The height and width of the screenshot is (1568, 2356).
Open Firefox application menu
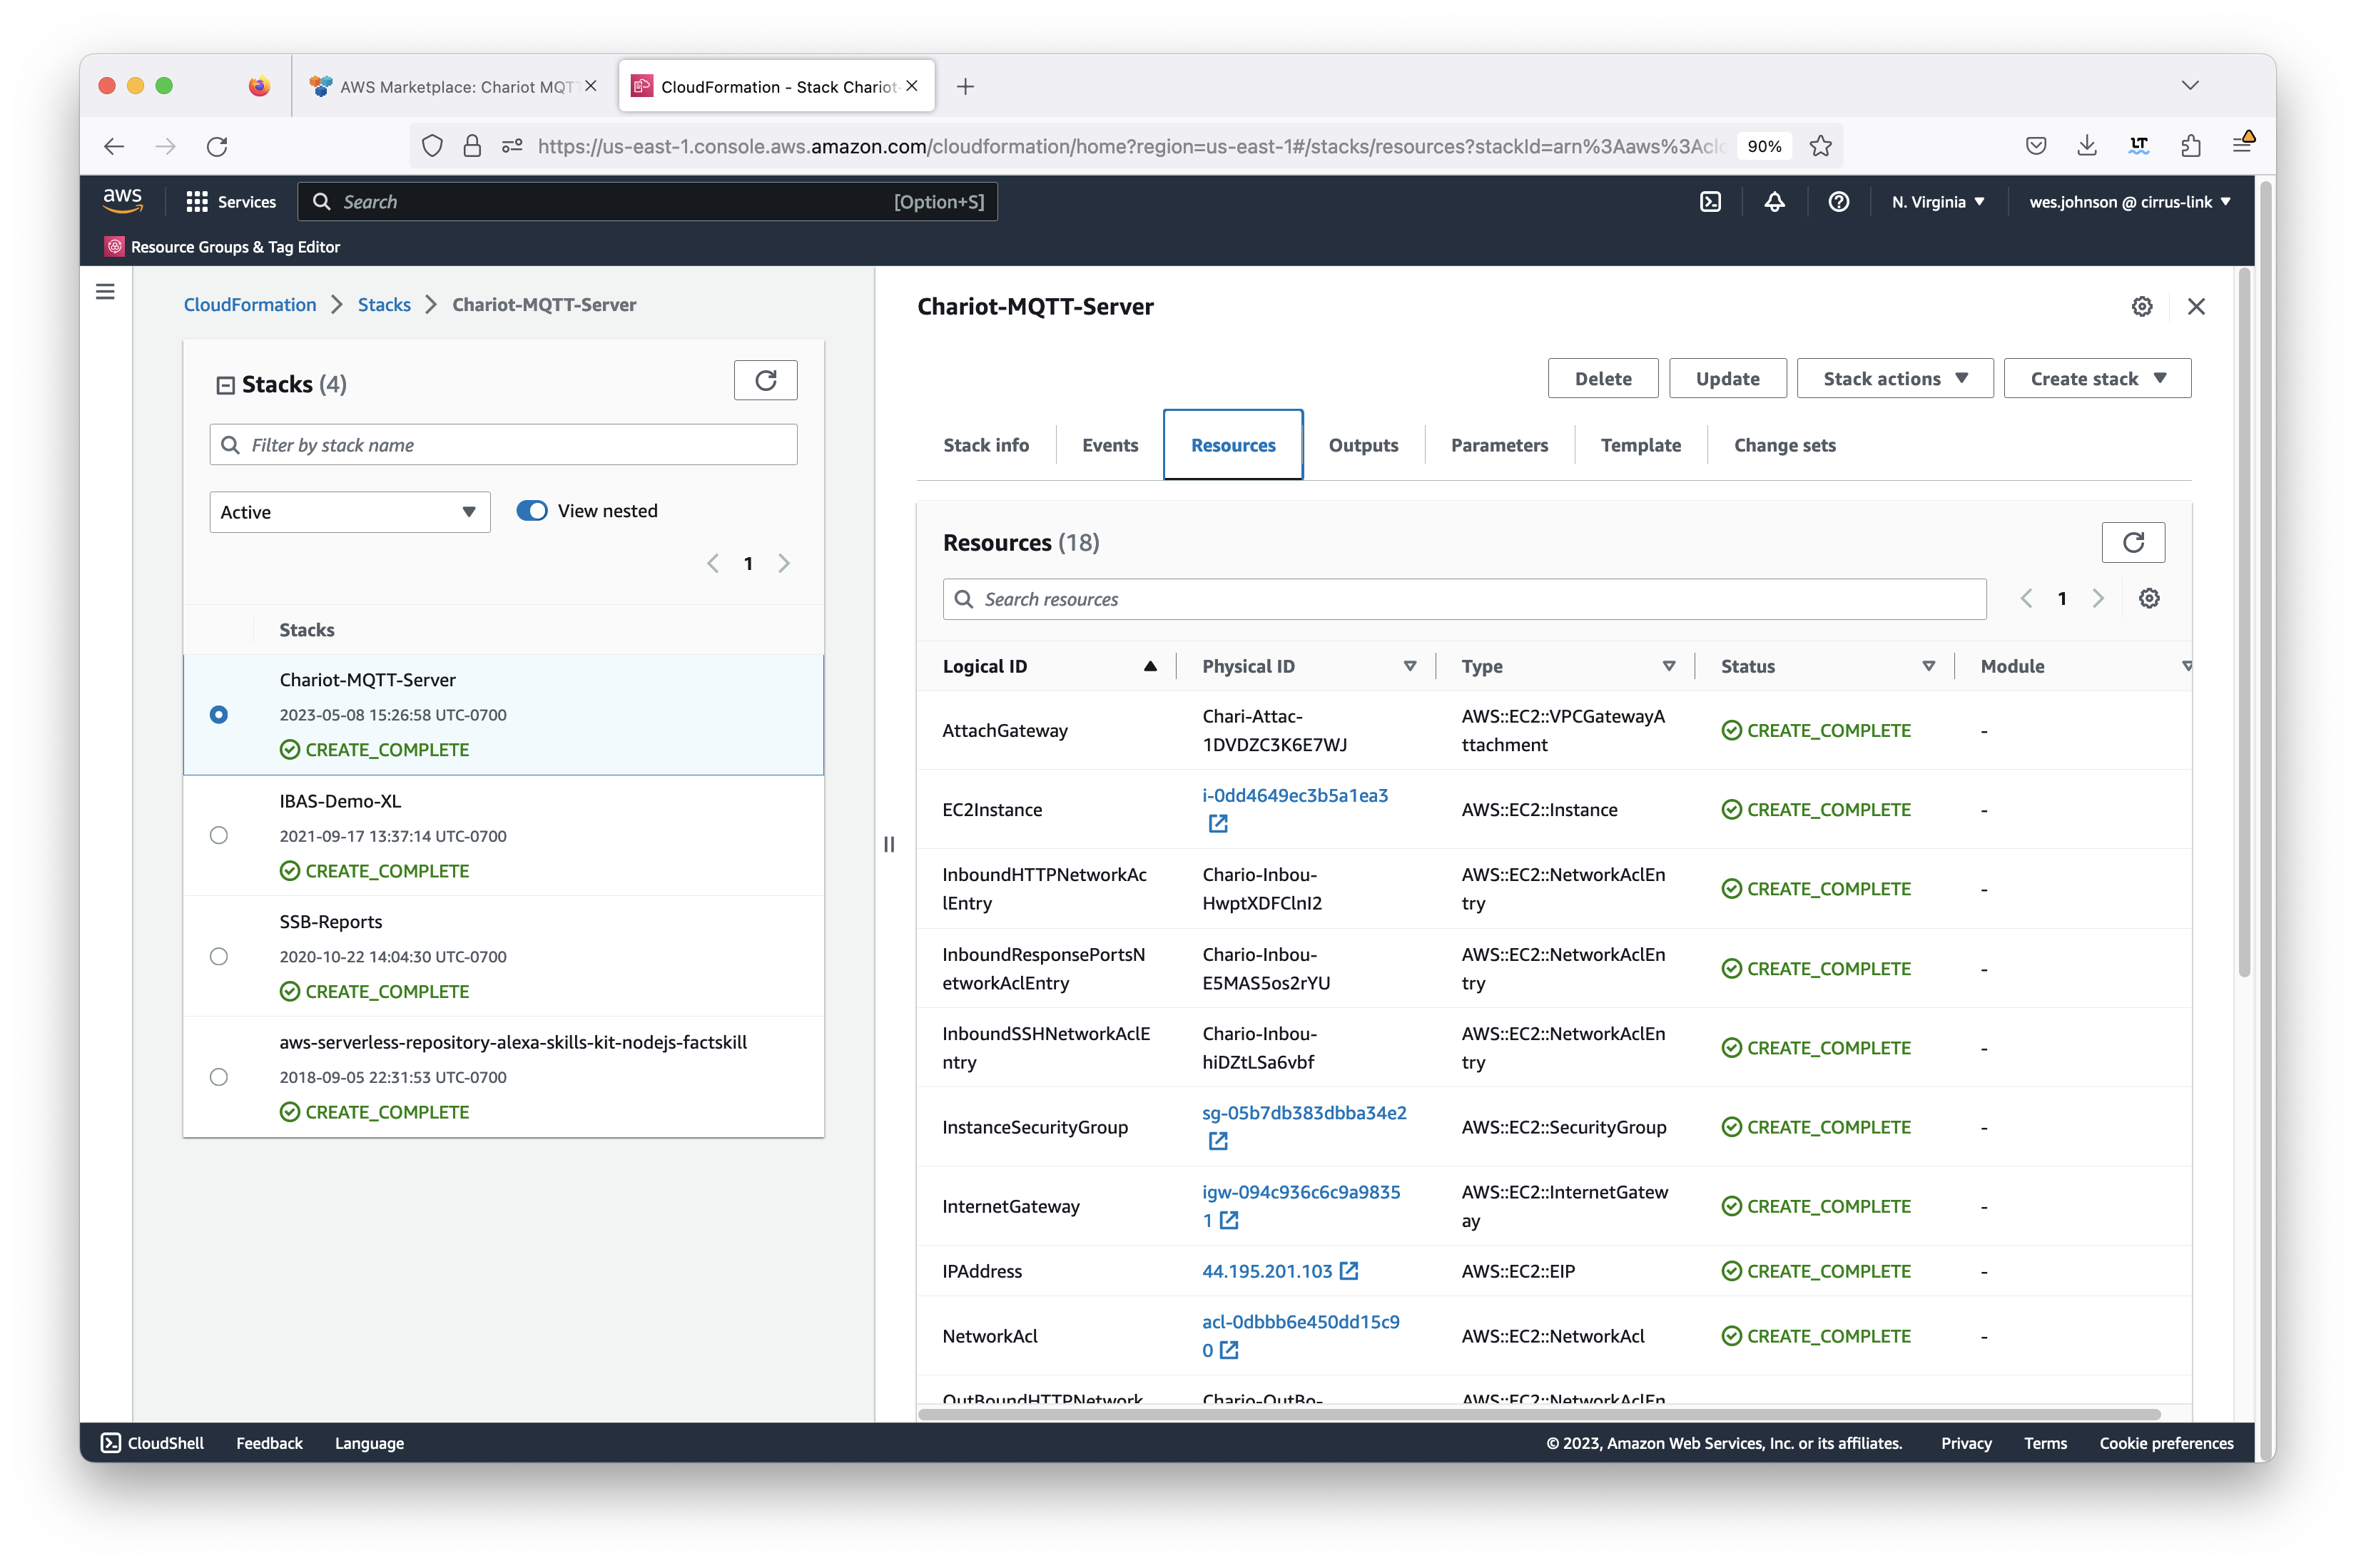[x=2242, y=145]
